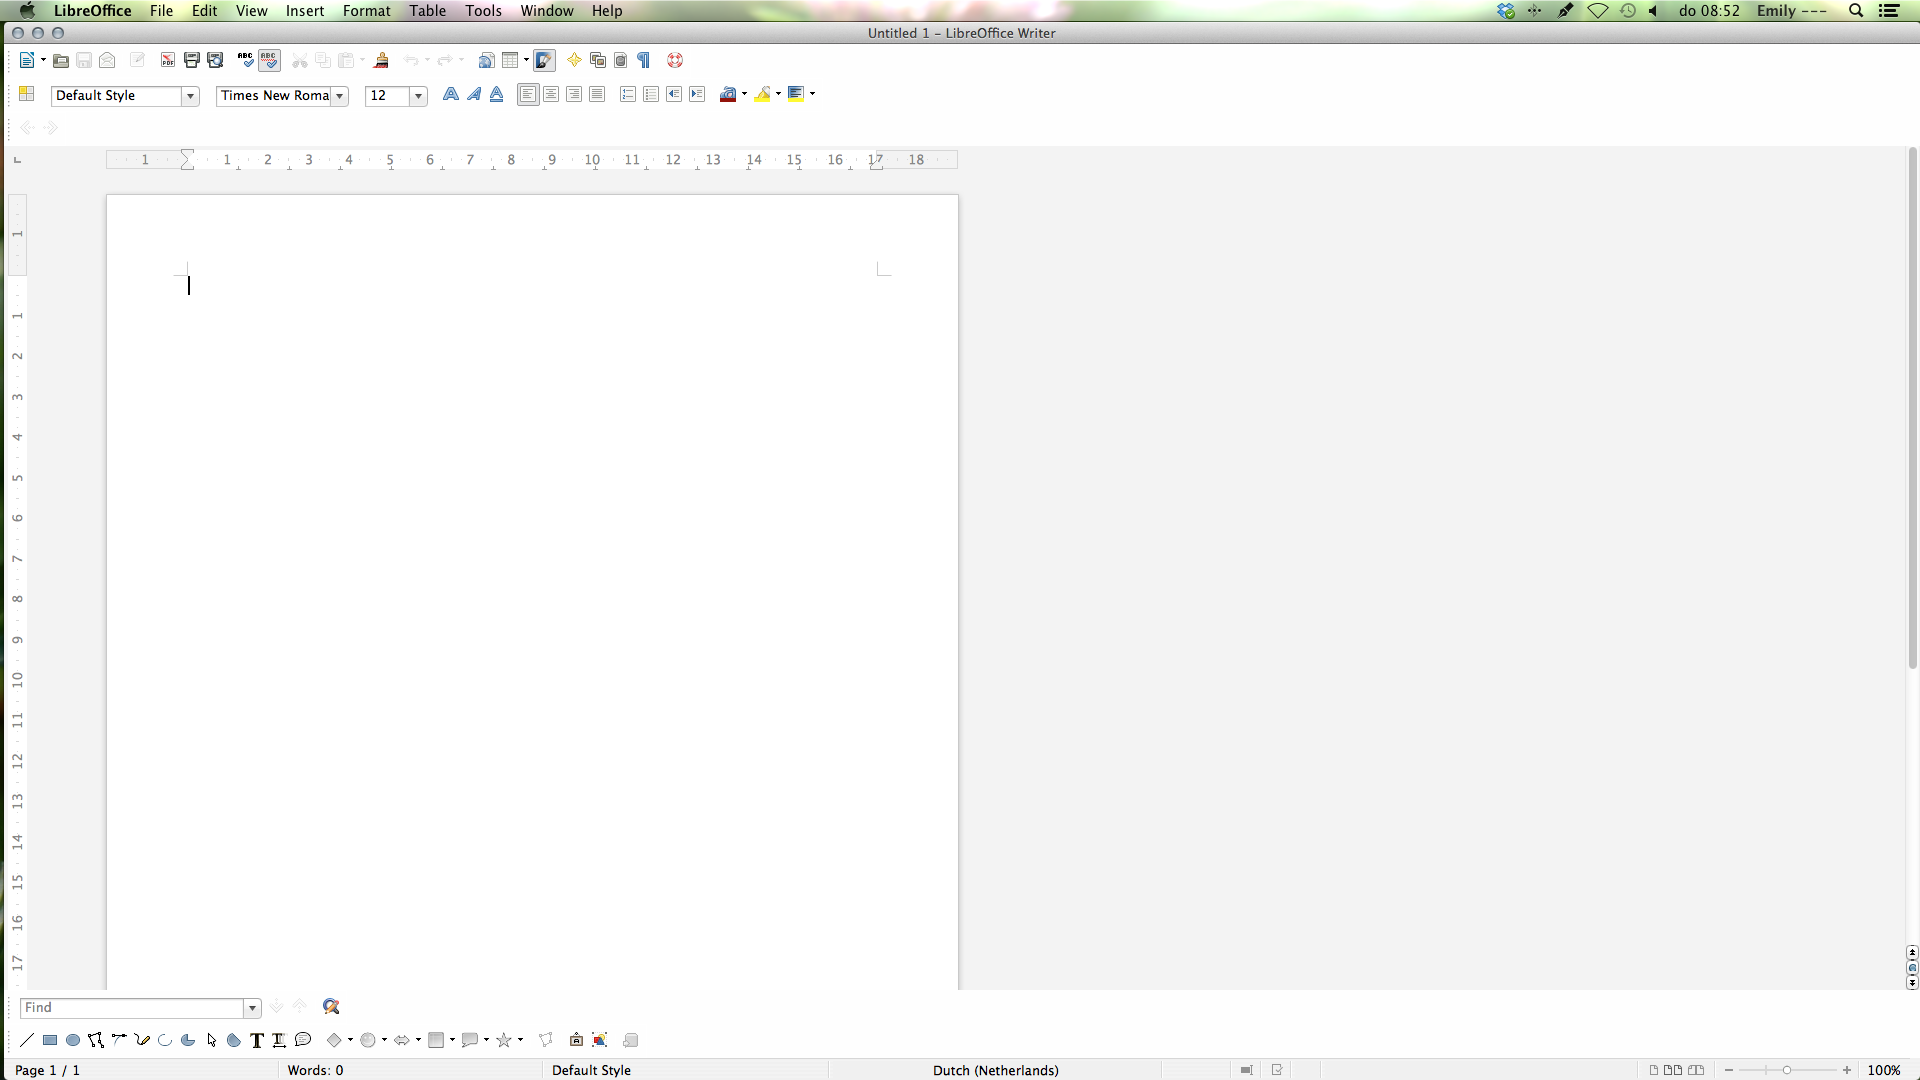This screenshot has height=1080, width=1920.
Task: Click Dutch (Netherlands) language in status bar
Action: pos(995,1070)
